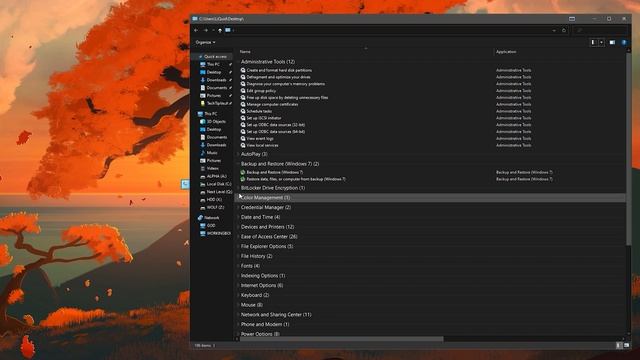Expand the Internet Options (6) group
This screenshot has height=360, width=640.
pos(262,285)
